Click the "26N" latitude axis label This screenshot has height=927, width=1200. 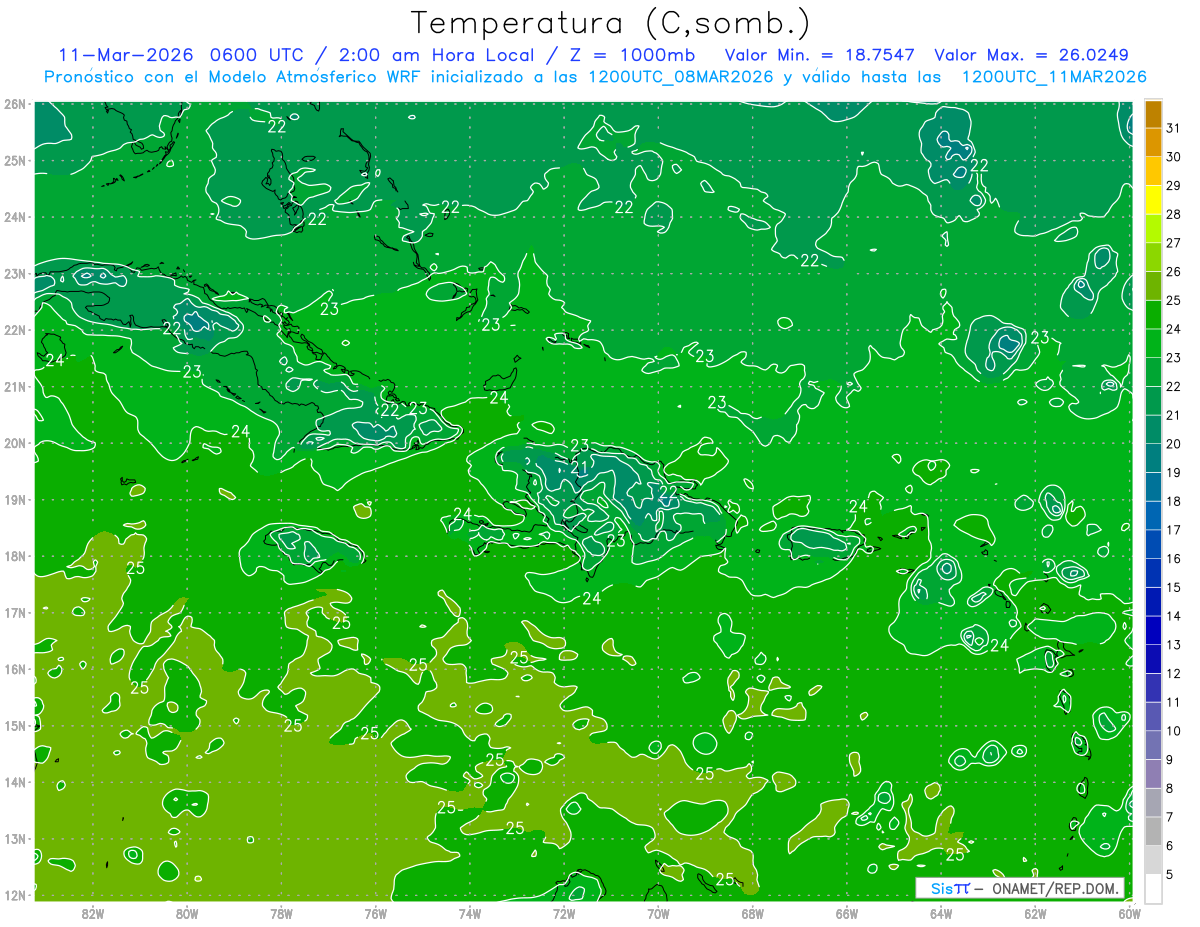pyautogui.click(x=15, y=104)
